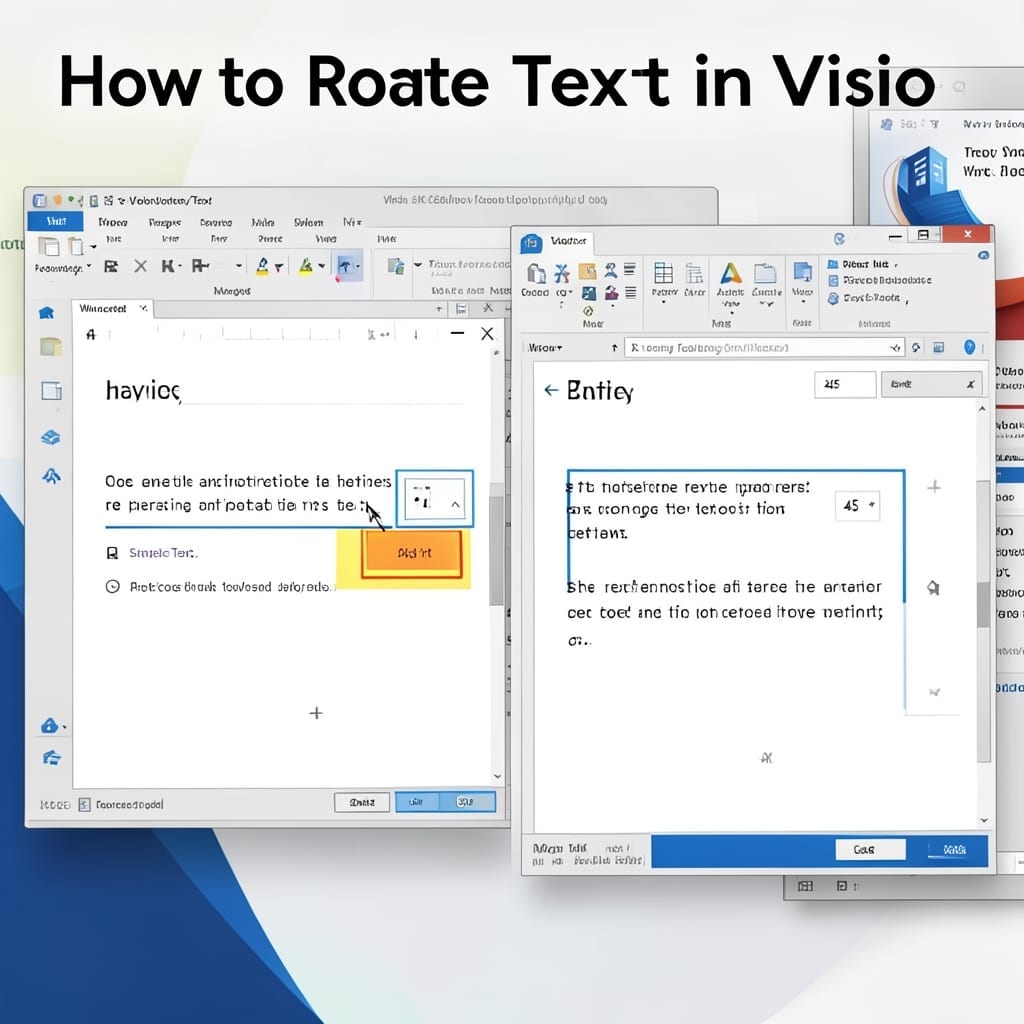Click the bold K icon in left ribbon
Screen dimensions: 1024x1024
168,266
